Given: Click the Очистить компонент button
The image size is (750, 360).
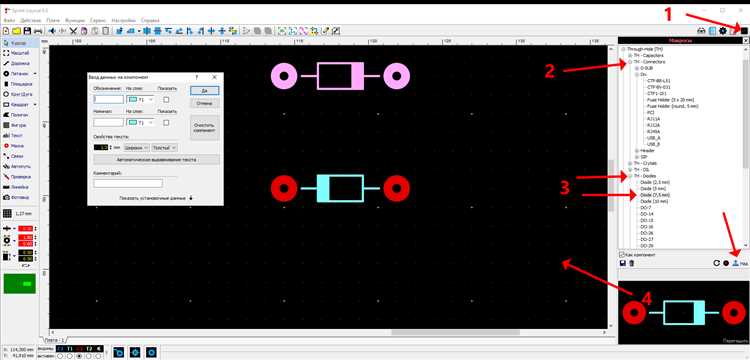Looking at the screenshot, I should (x=204, y=128).
